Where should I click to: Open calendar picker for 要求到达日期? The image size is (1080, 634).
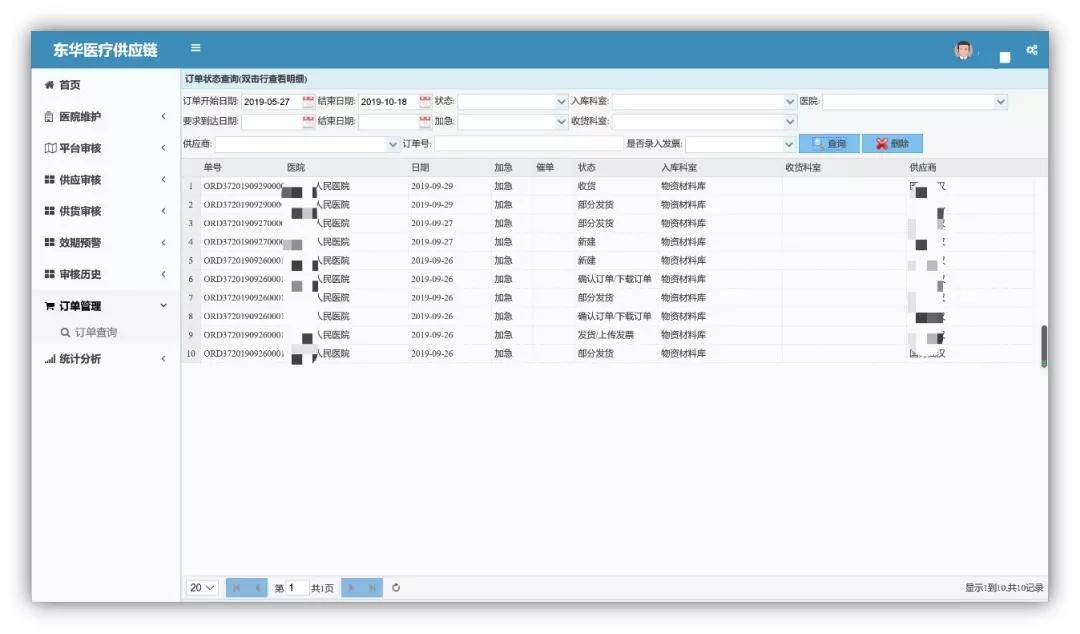coord(308,121)
